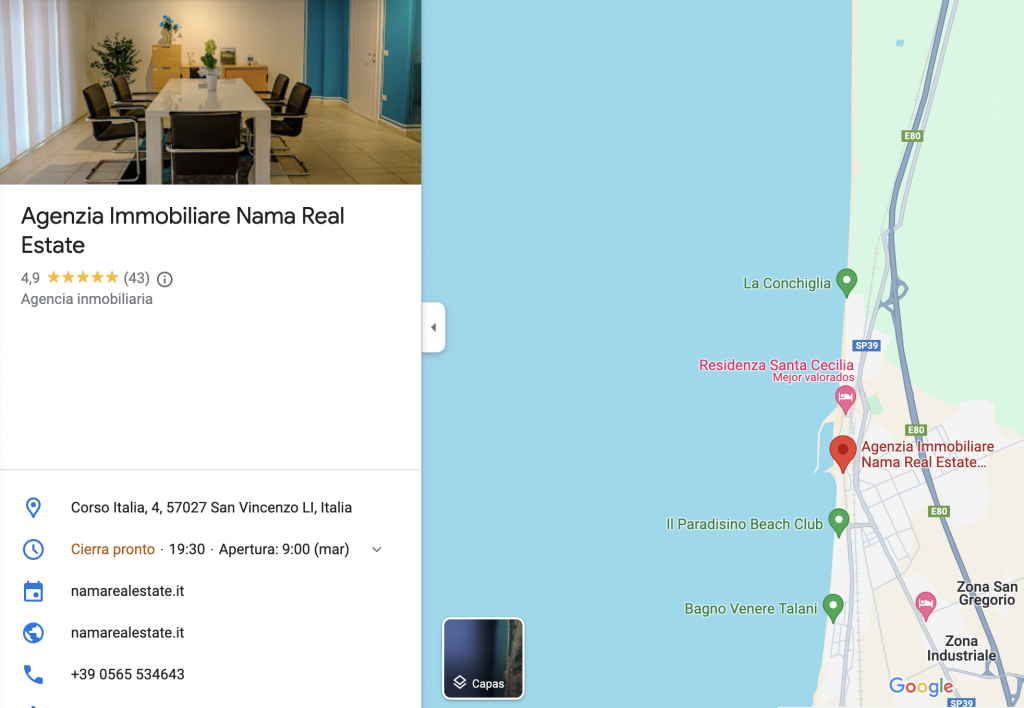Click the calendar booking icon
1024x708 pixels.
[x=33, y=591]
